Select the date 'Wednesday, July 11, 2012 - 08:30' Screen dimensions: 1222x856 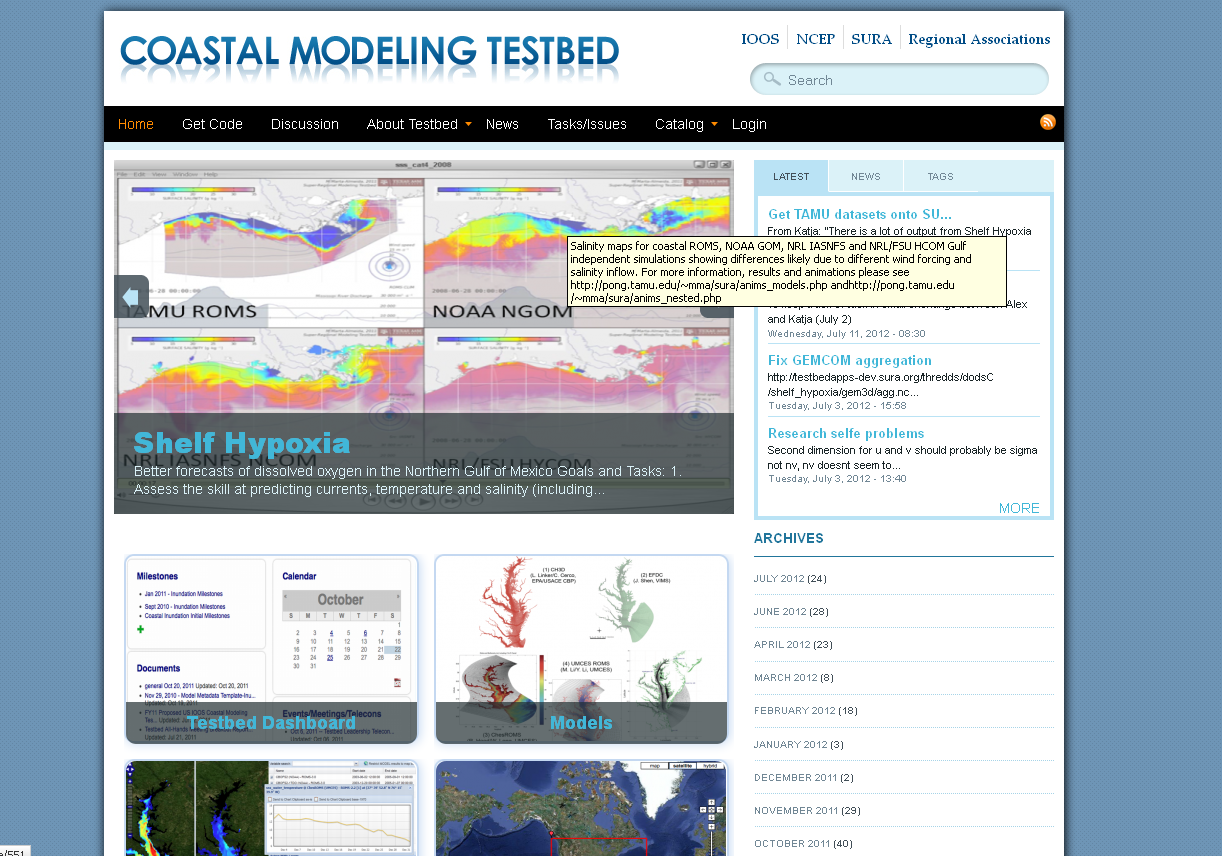tap(847, 333)
